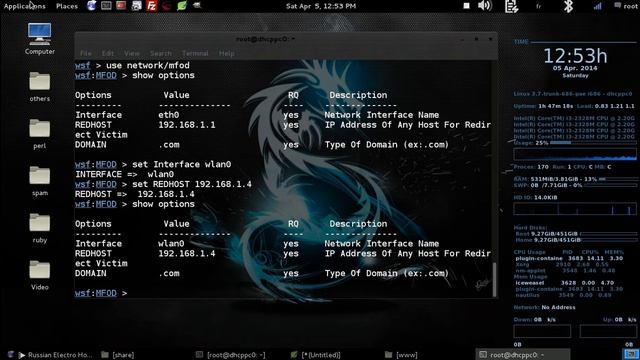Click the wlan0 value in second options table
This screenshot has height=360, width=640.
tap(171, 244)
